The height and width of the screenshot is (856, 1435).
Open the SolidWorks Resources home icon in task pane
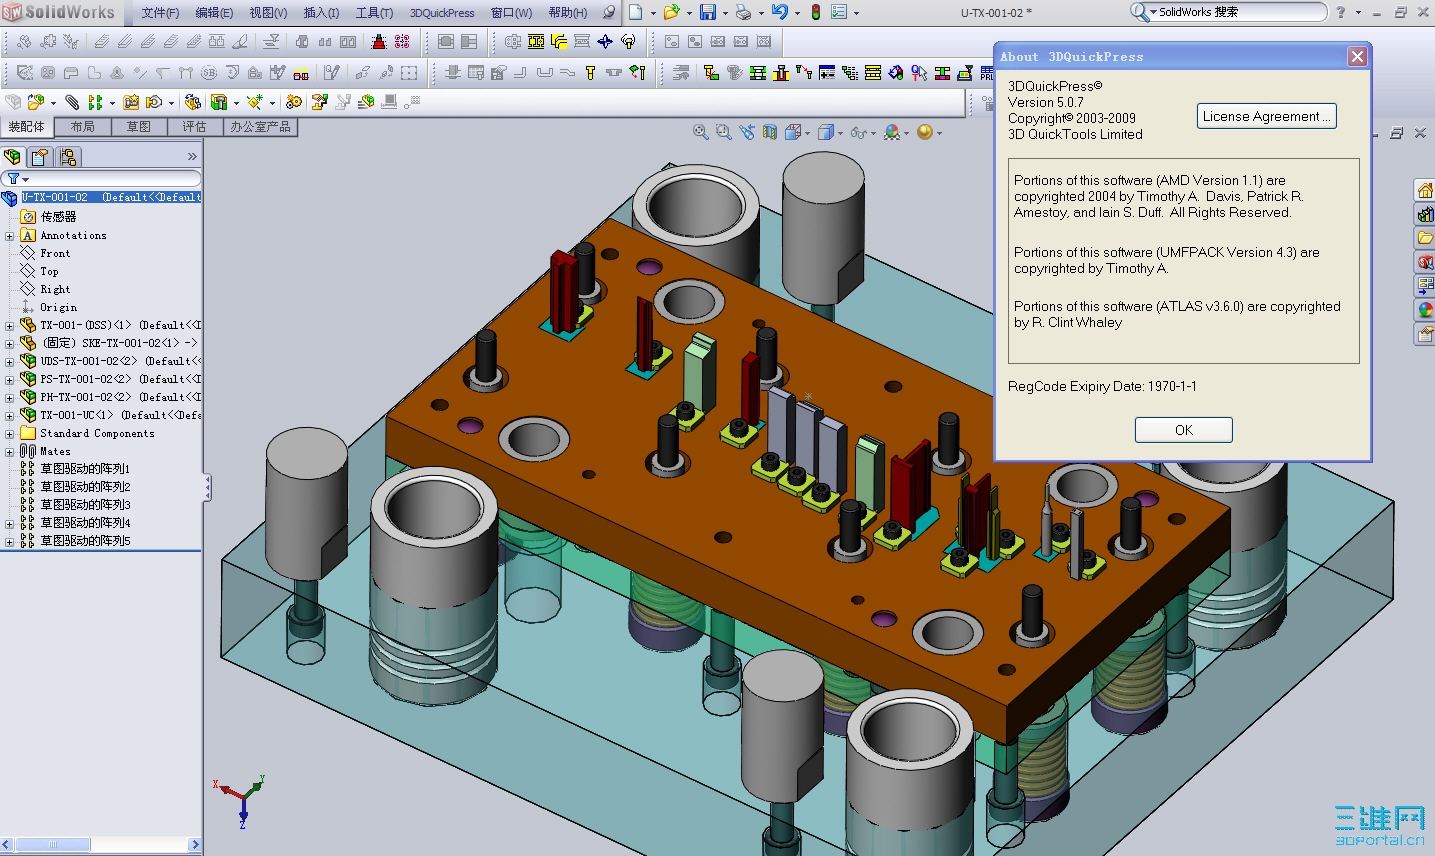[x=1425, y=190]
